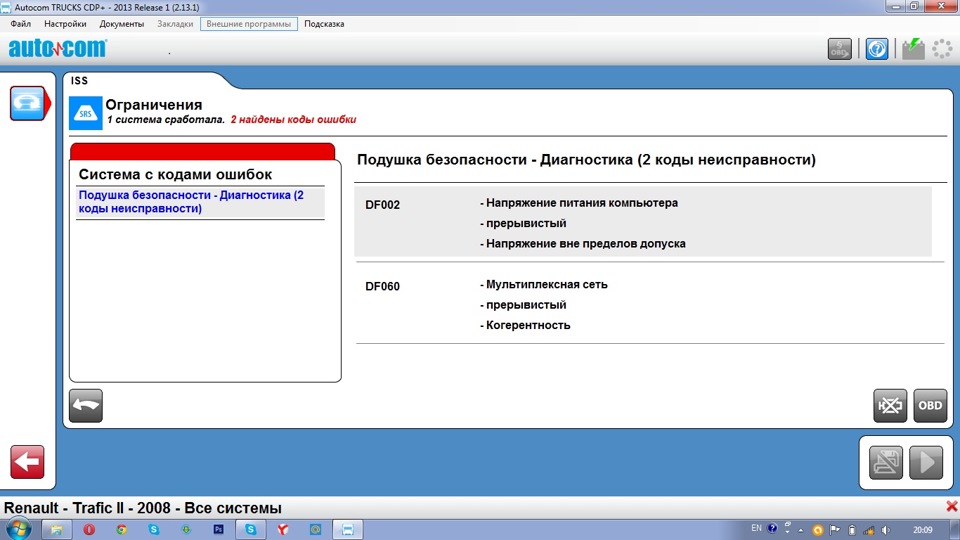This screenshot has height=540, width=960.
Task: Select fault code DF002
Action: (x=383, y=205)
